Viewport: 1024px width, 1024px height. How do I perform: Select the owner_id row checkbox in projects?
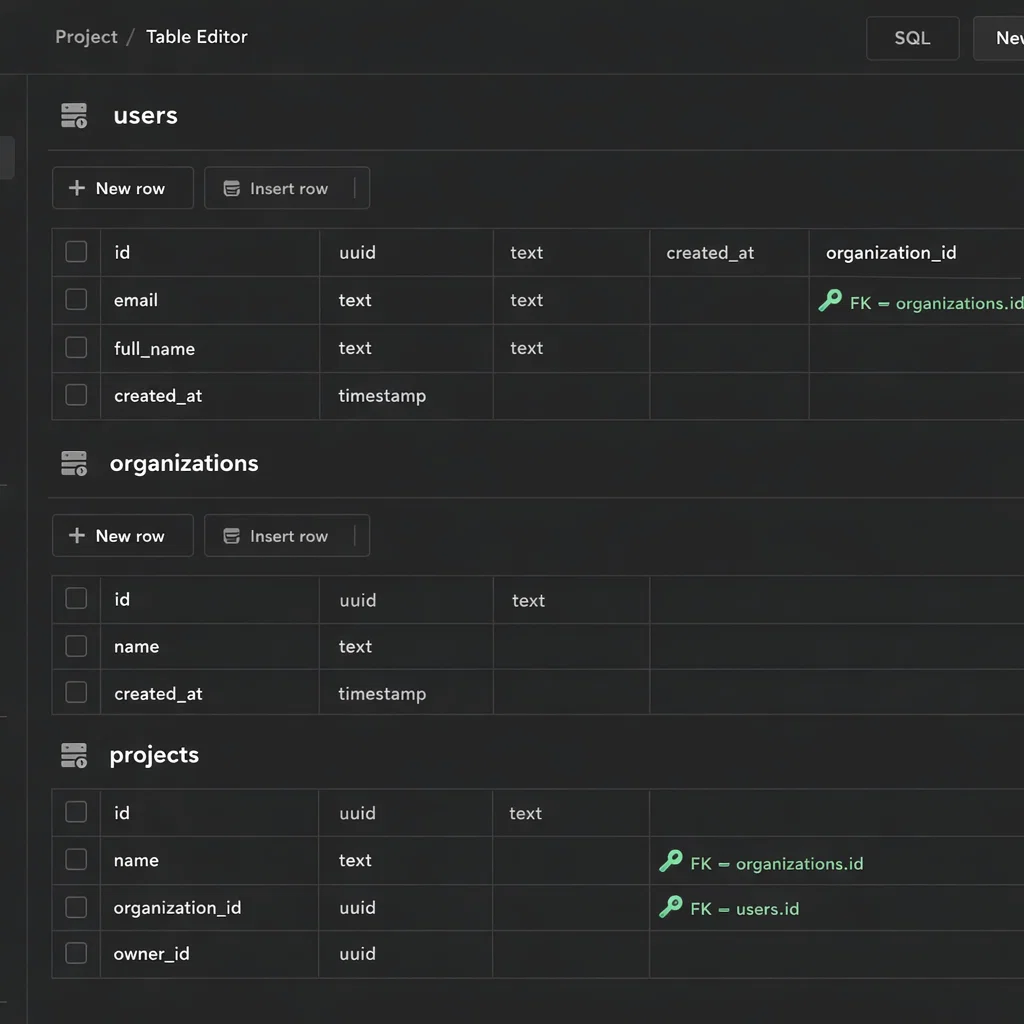point(76,953)
